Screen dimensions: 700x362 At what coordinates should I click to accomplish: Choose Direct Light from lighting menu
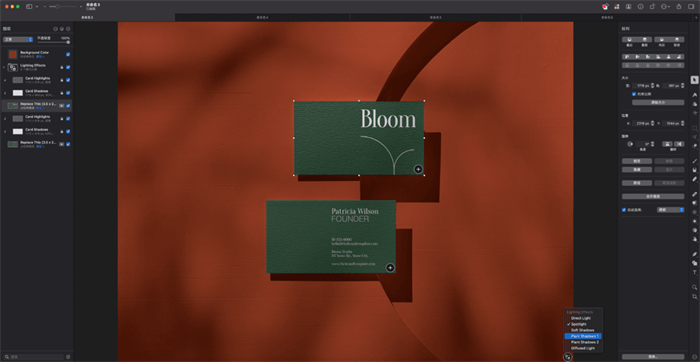(x=581, y=318)
